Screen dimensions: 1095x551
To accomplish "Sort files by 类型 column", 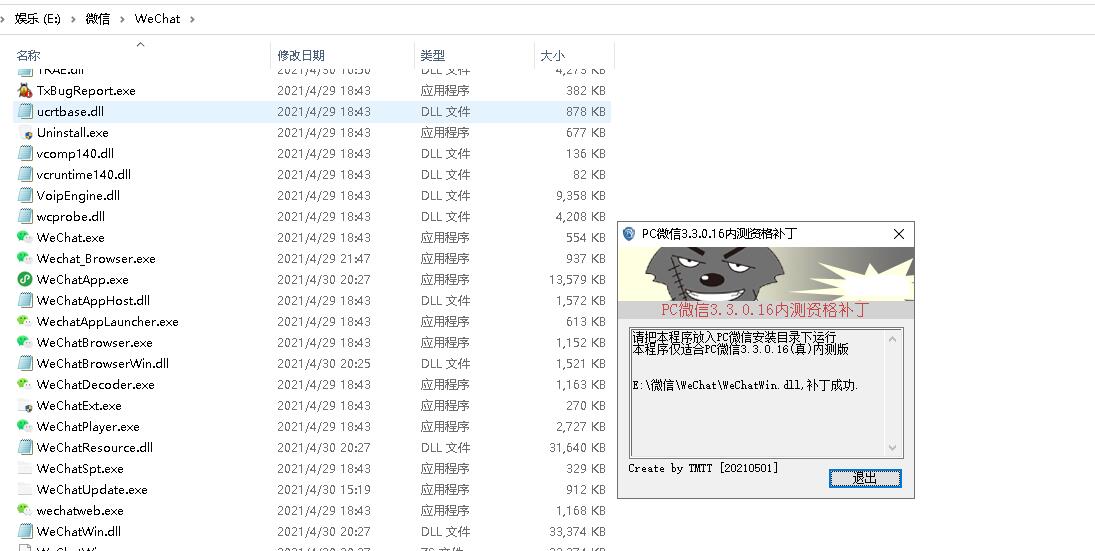I will click(x=433, y=55).
